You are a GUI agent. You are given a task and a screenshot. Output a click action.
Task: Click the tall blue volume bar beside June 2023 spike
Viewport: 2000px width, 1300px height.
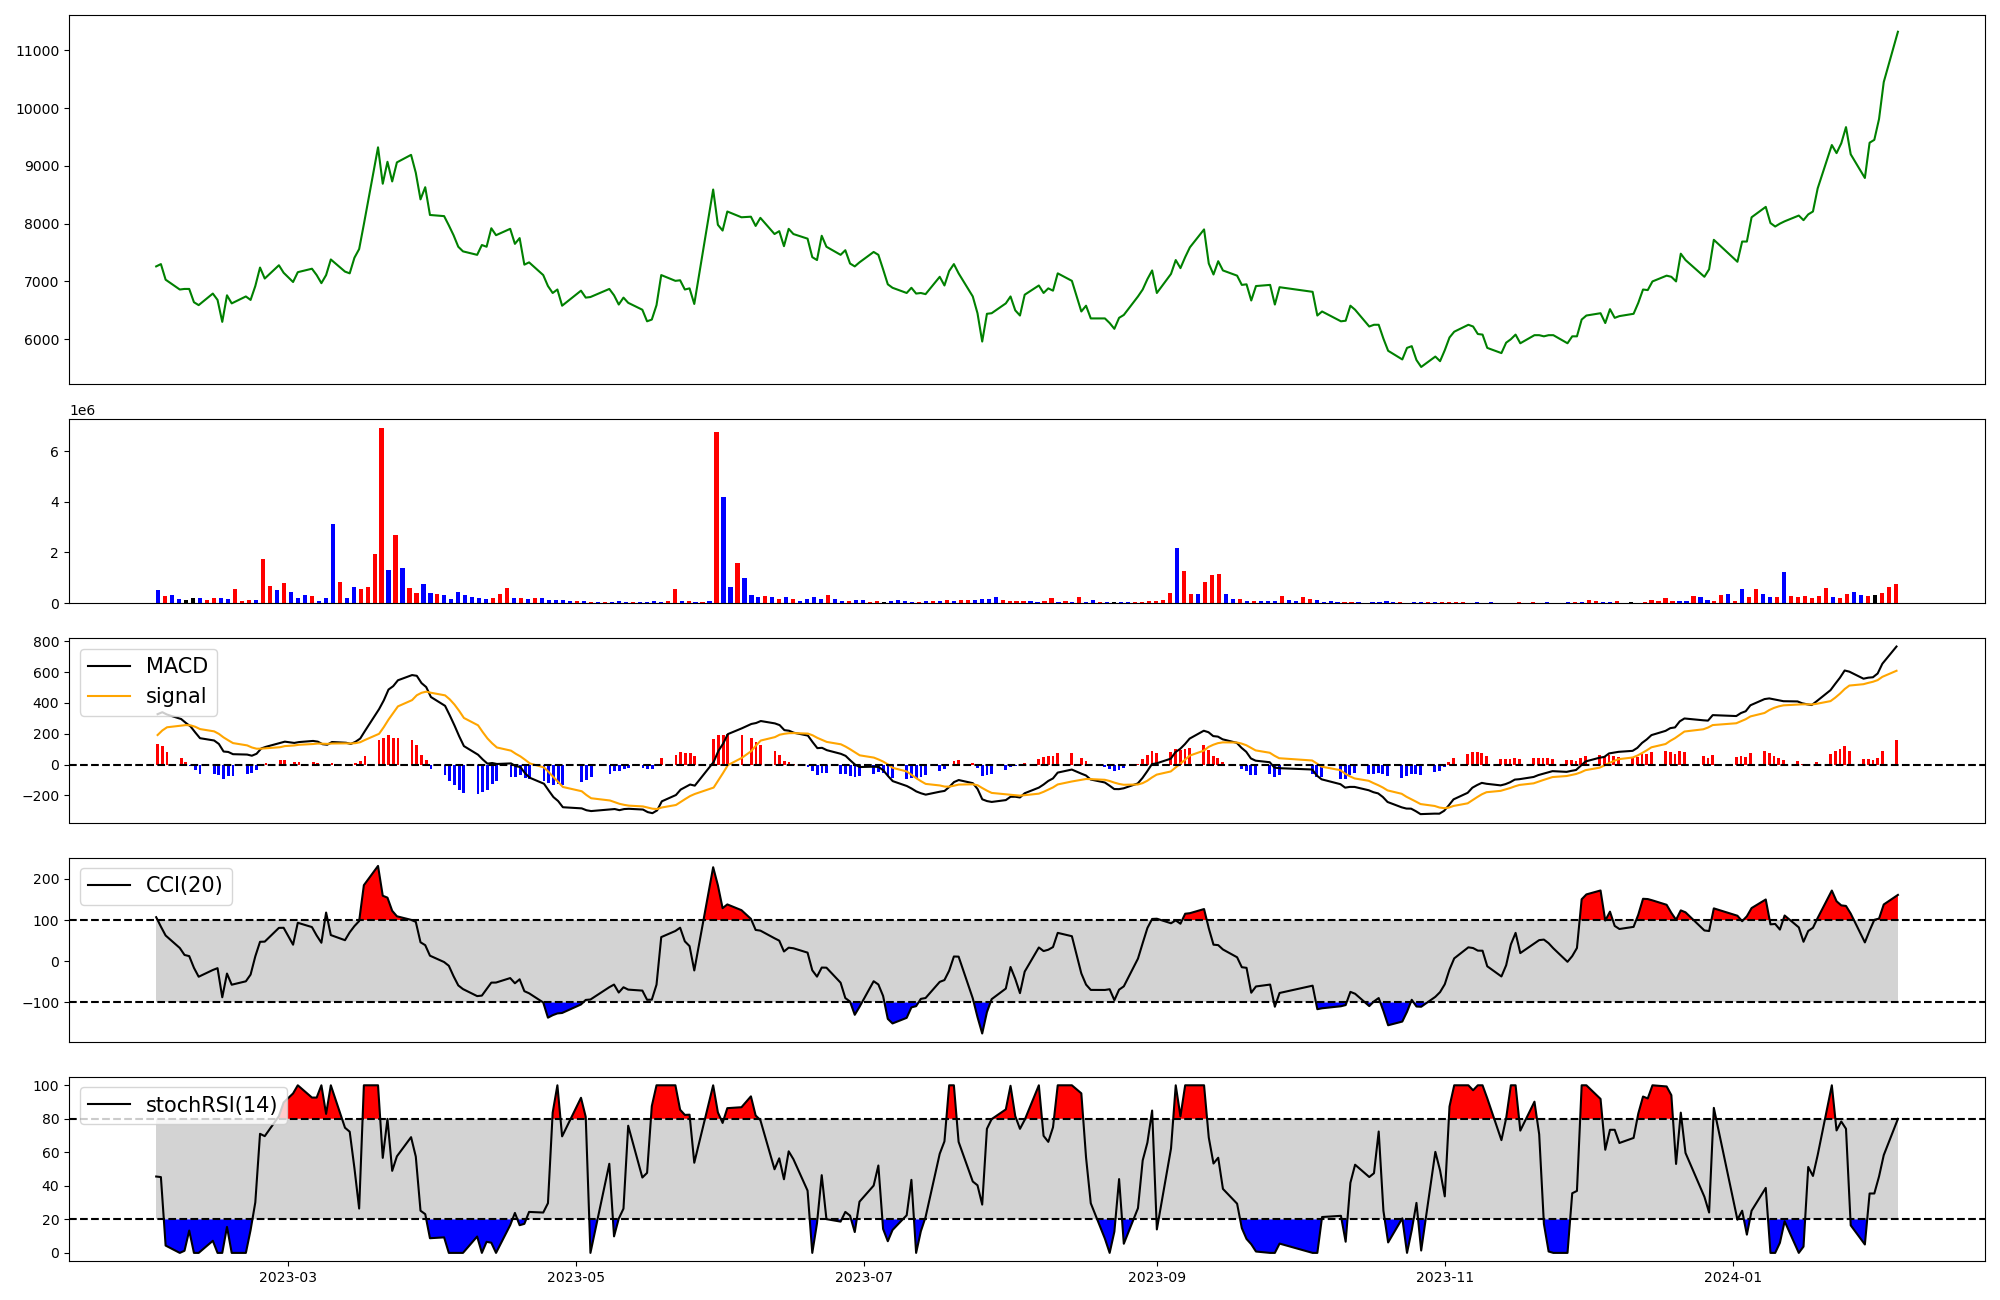[723, 550]
